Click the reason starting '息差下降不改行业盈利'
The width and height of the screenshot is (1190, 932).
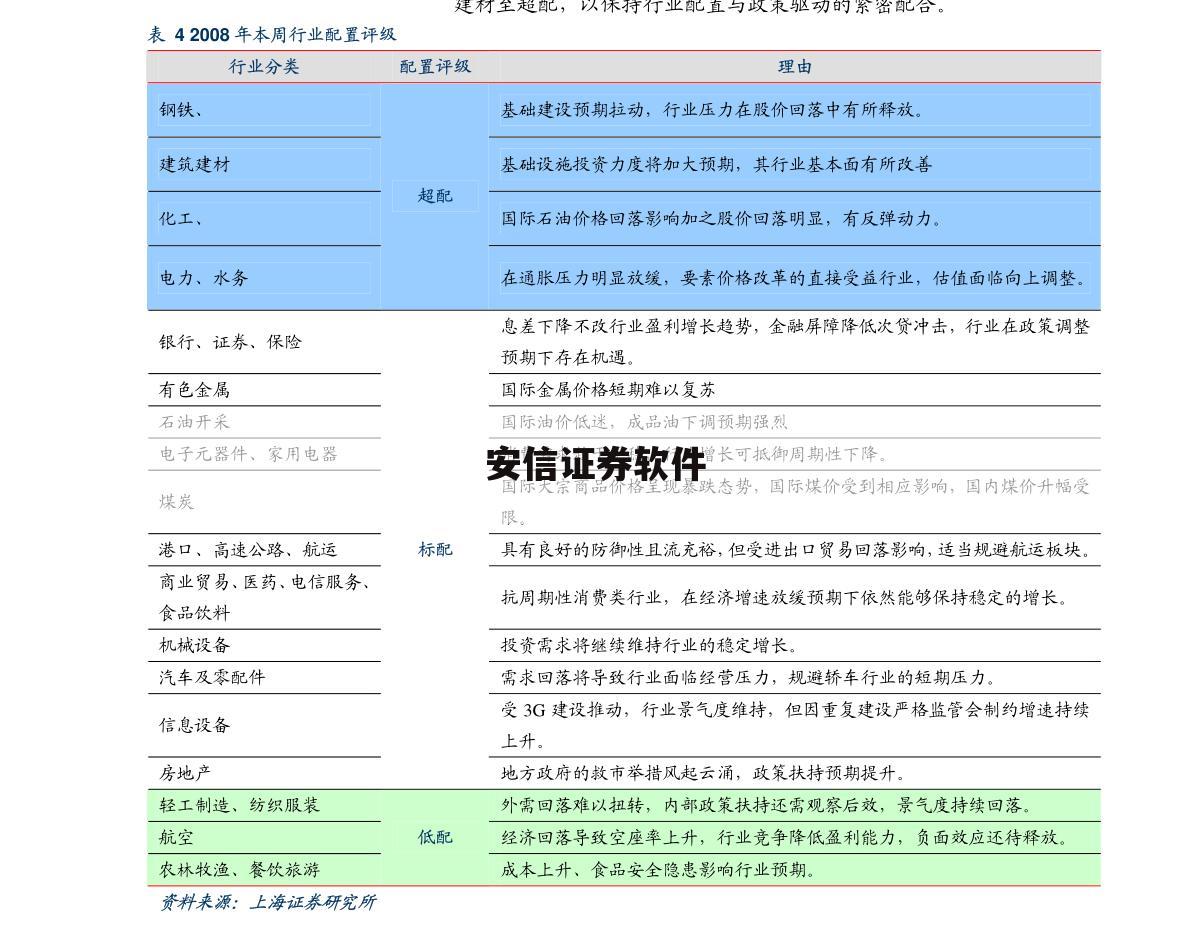(x=795, y=342)
